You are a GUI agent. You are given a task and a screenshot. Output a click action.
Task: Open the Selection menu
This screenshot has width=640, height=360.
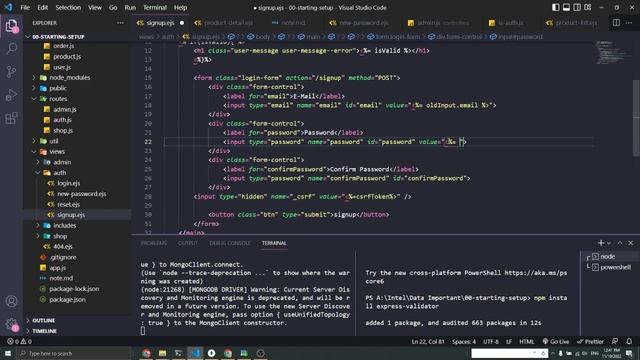pyautogui.click(x=68, y=7)
